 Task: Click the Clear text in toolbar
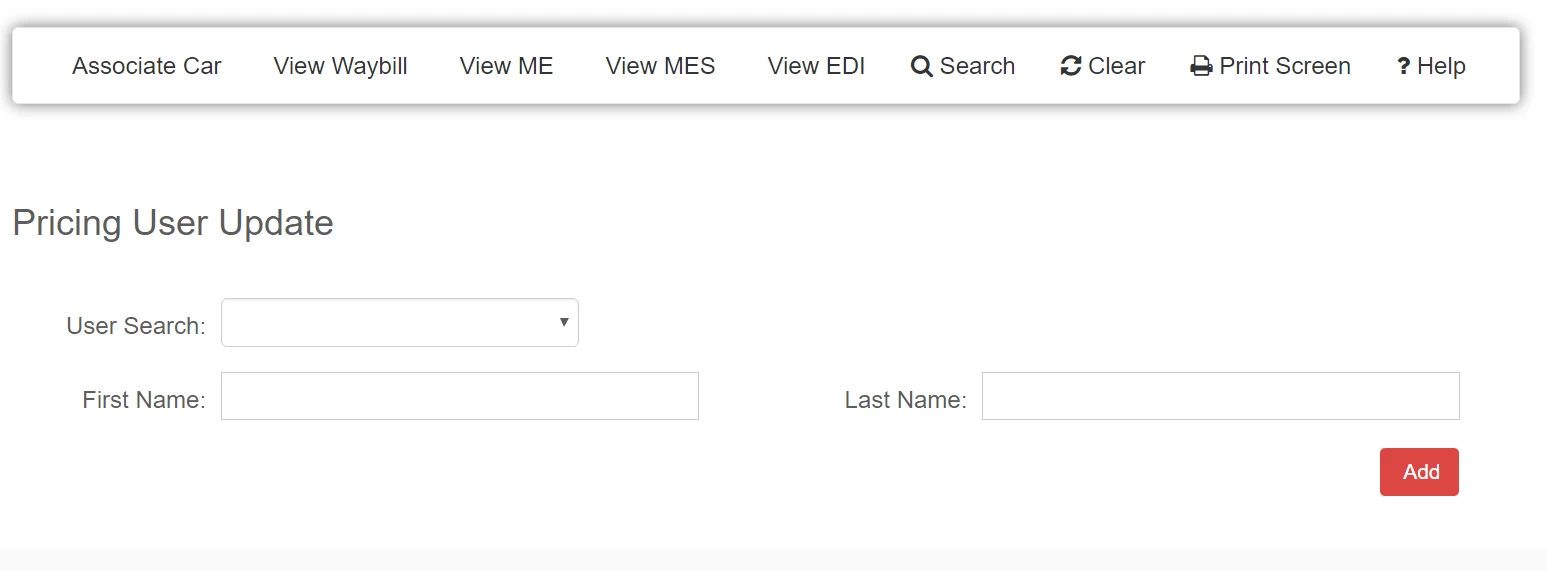coord(1116,66)
